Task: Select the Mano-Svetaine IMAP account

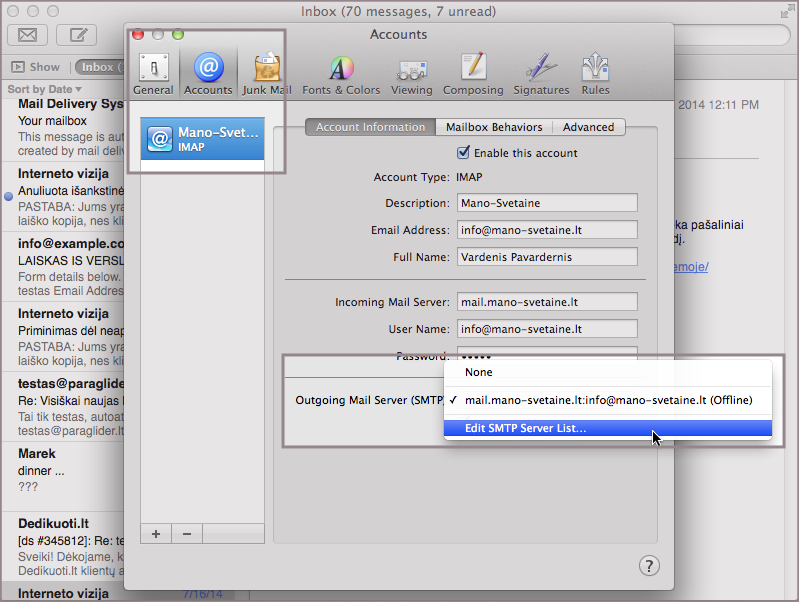Action: 203,139
